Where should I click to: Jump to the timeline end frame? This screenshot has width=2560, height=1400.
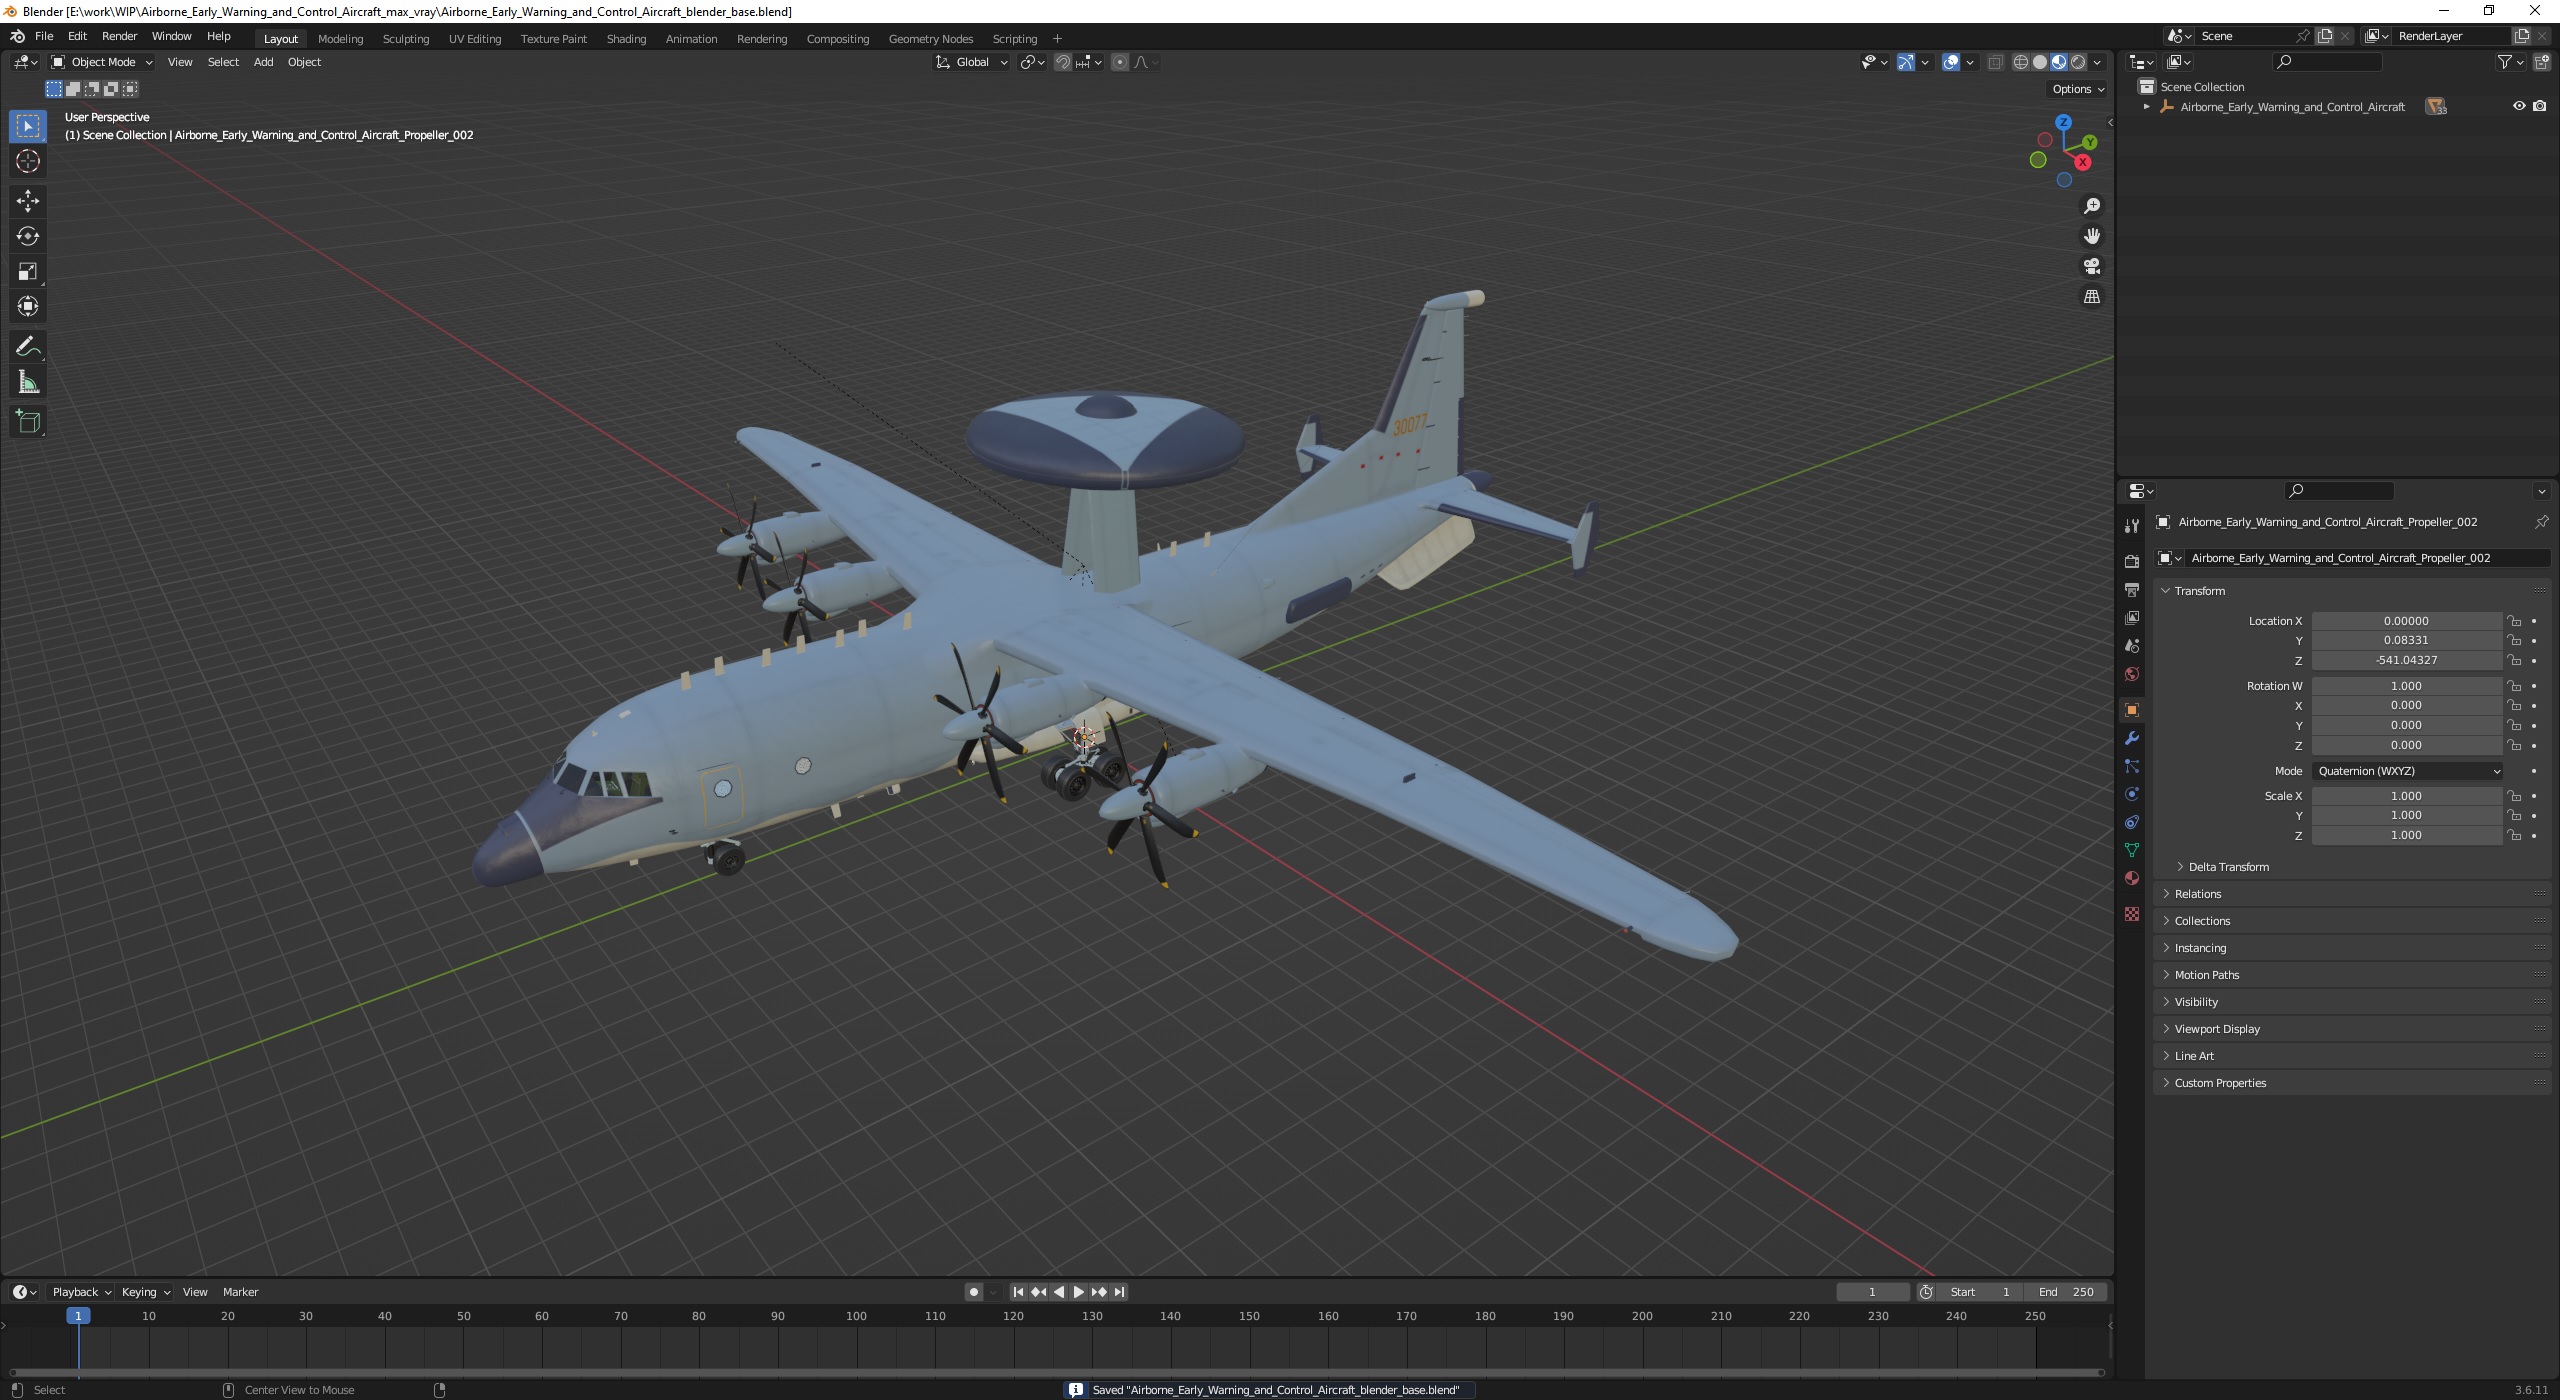coord(1119,1292)
